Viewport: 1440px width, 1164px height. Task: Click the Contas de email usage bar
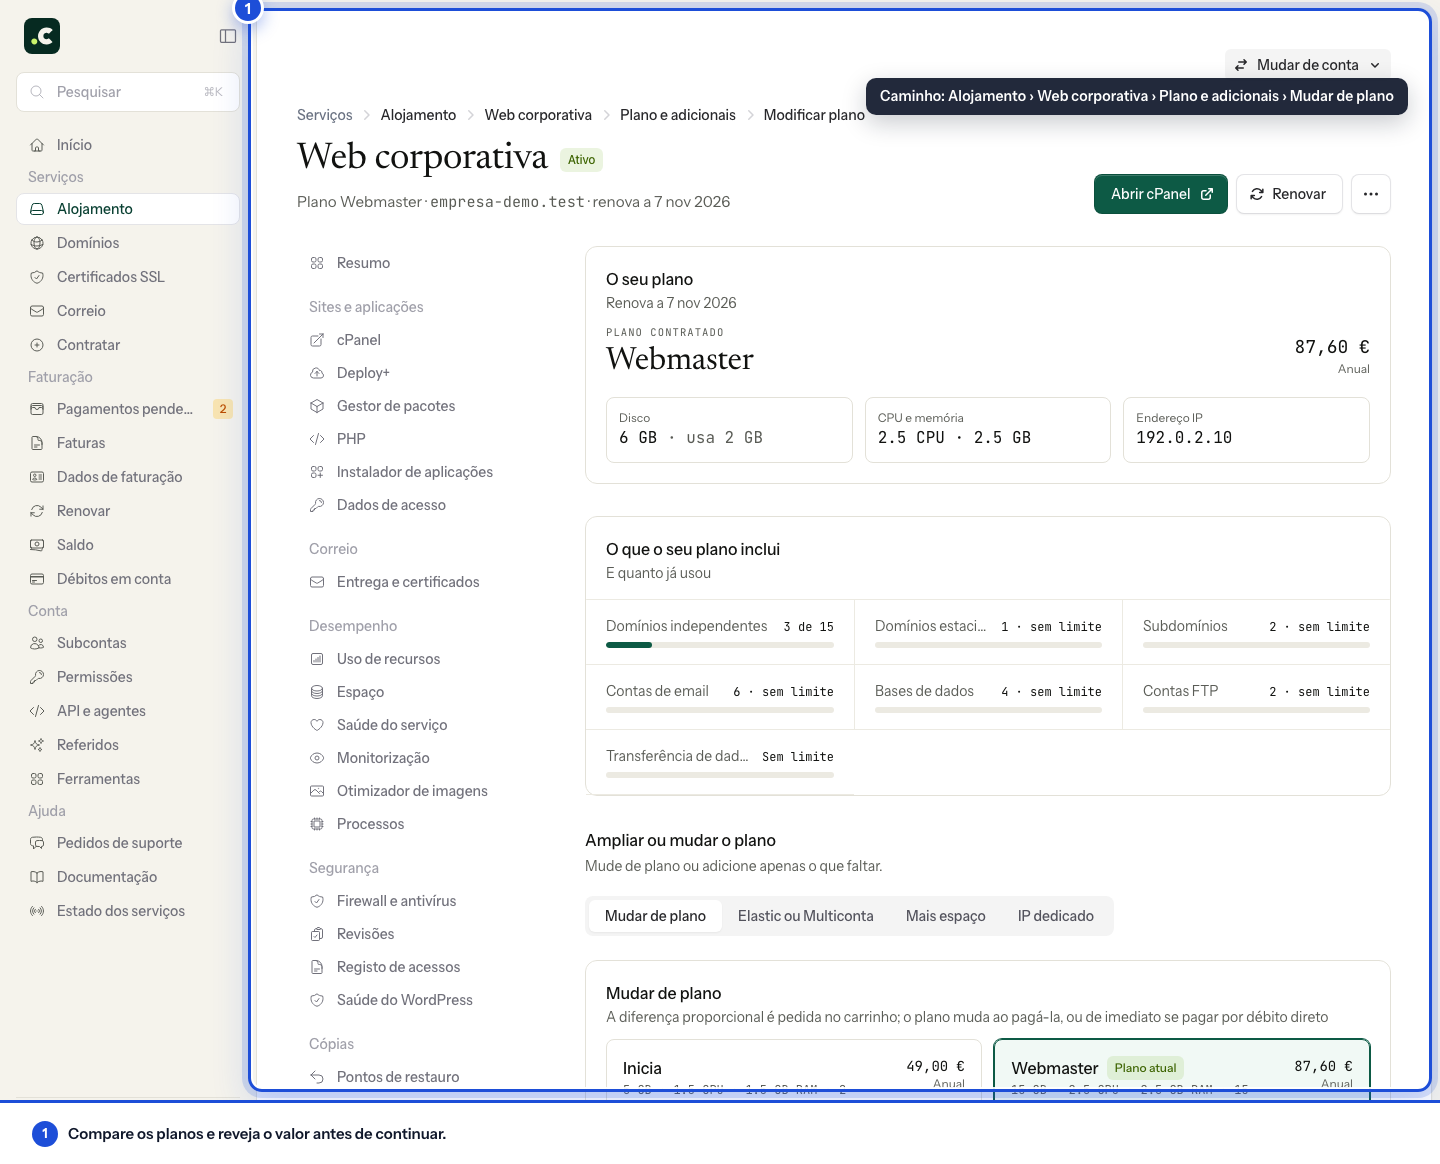[720, 710]
